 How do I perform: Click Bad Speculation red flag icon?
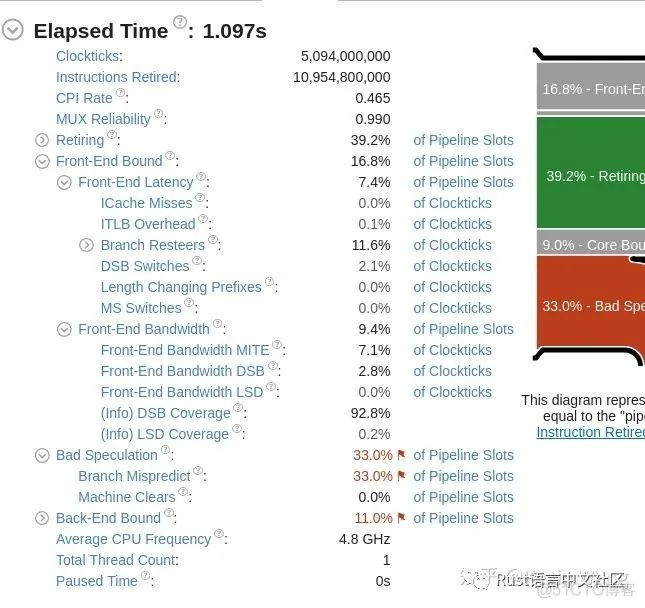point(401,455)
